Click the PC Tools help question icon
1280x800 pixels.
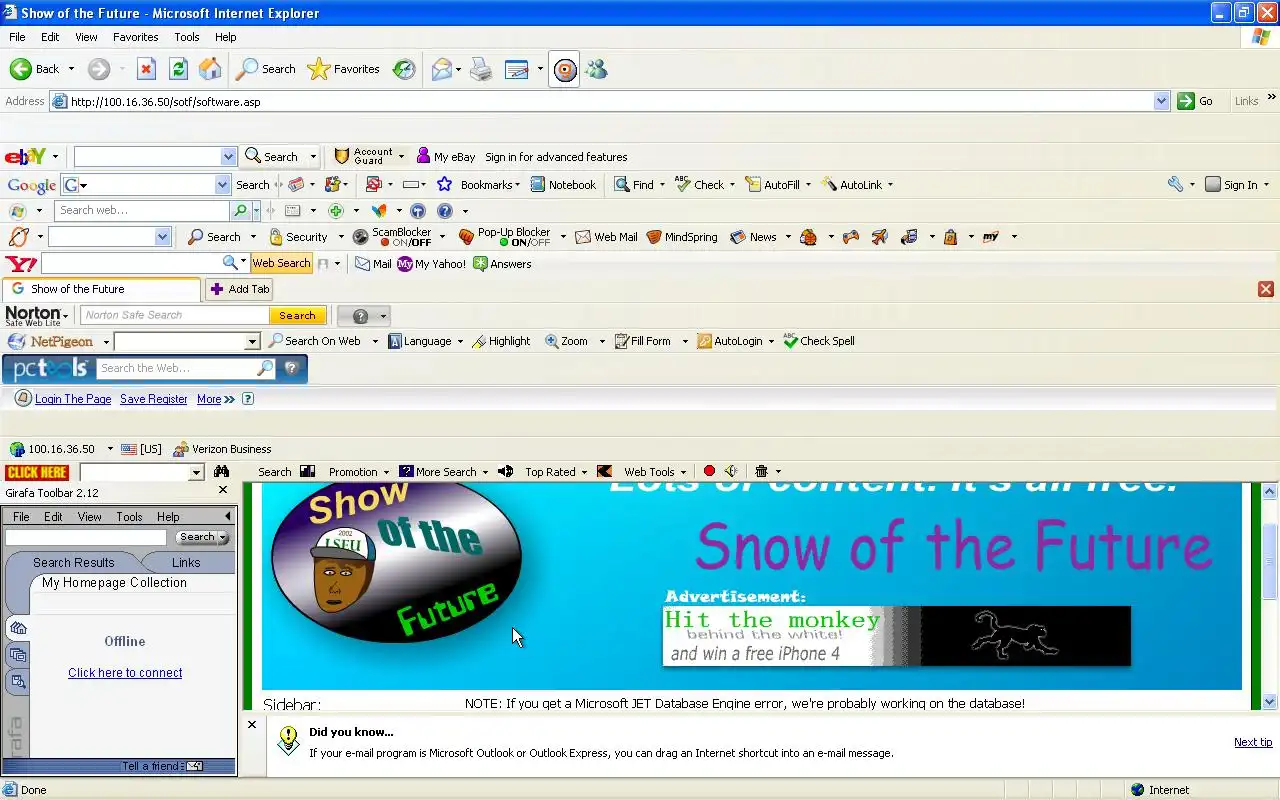pyautogui.click(x=291, y=368)
